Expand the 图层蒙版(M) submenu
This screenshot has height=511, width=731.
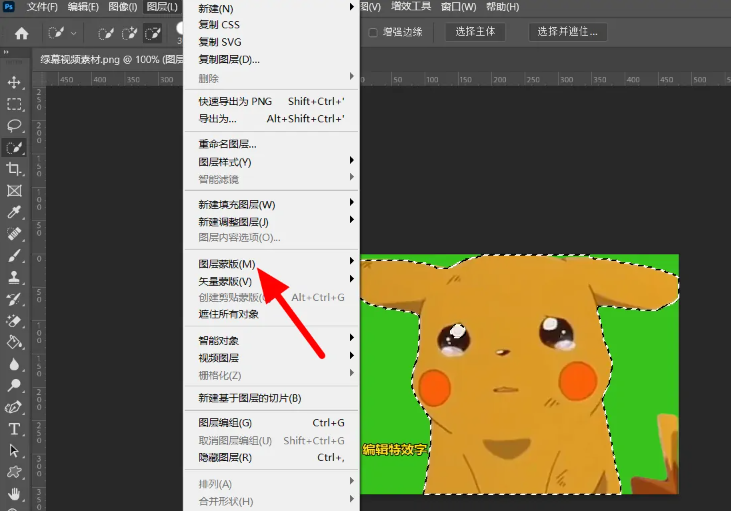(227, 264)
